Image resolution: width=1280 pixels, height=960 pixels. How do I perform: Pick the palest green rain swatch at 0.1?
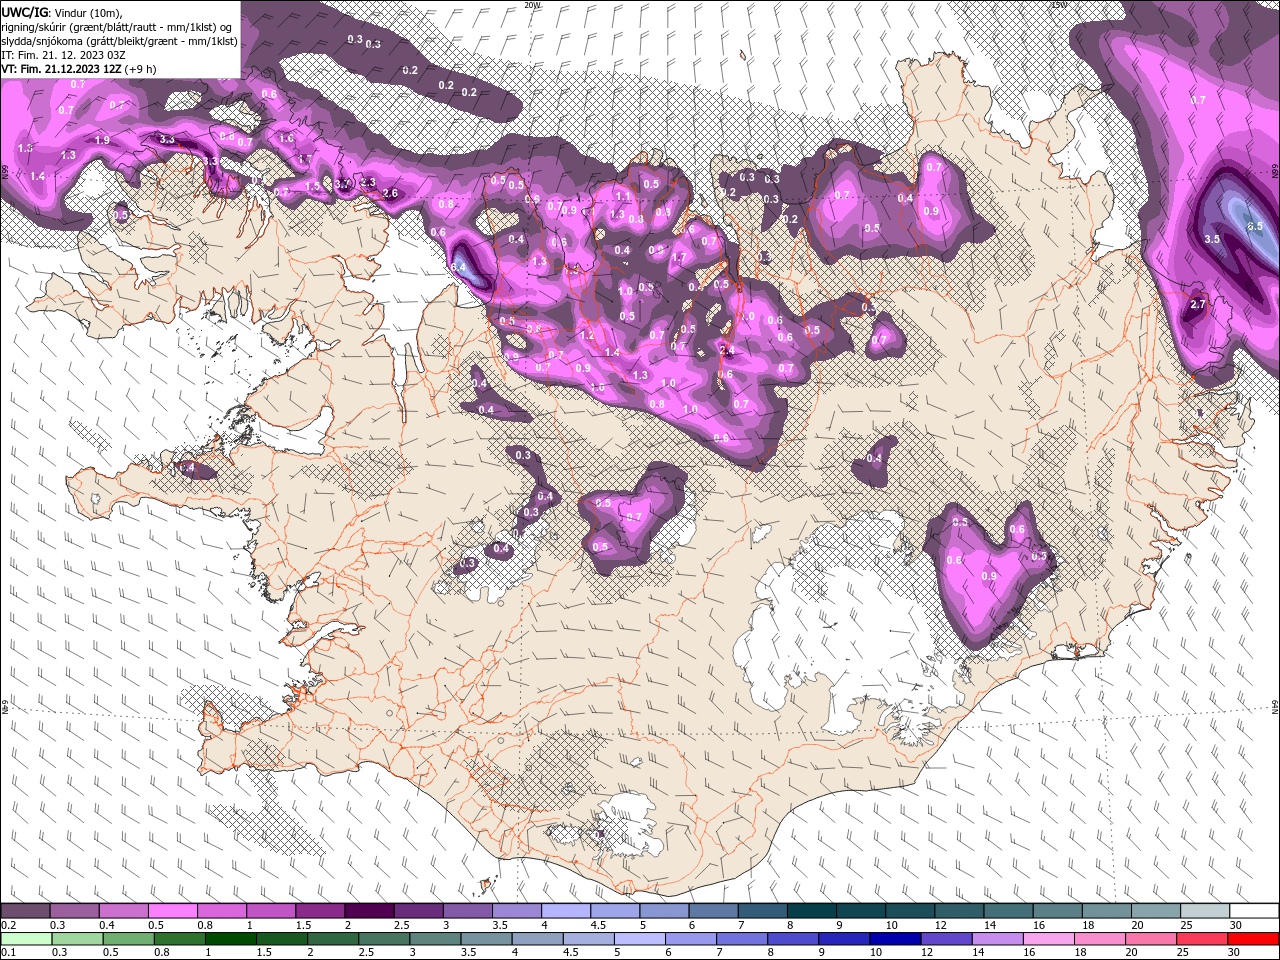pyautogui.click(x=26, y=939)
